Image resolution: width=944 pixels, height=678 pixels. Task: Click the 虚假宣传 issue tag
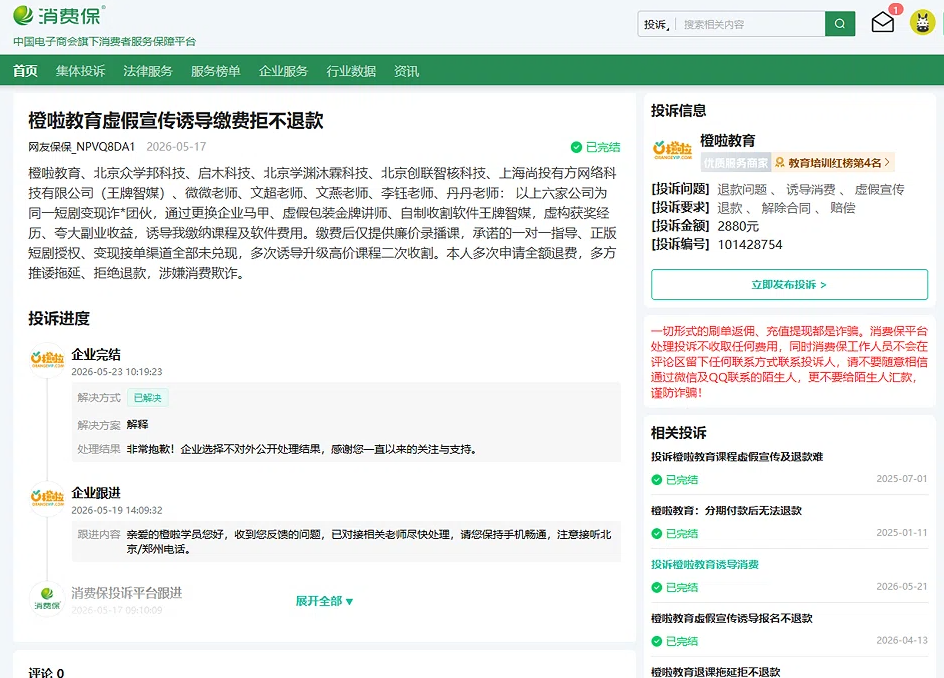[x=879, y=190]
